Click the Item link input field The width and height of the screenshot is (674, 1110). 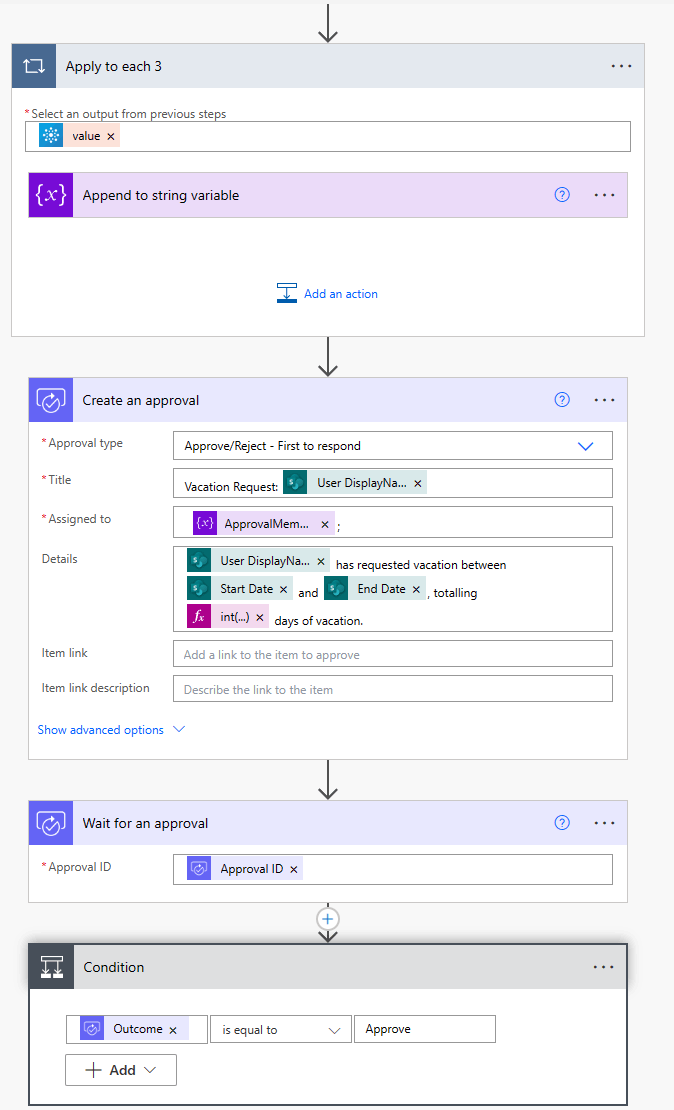point(392,653)
